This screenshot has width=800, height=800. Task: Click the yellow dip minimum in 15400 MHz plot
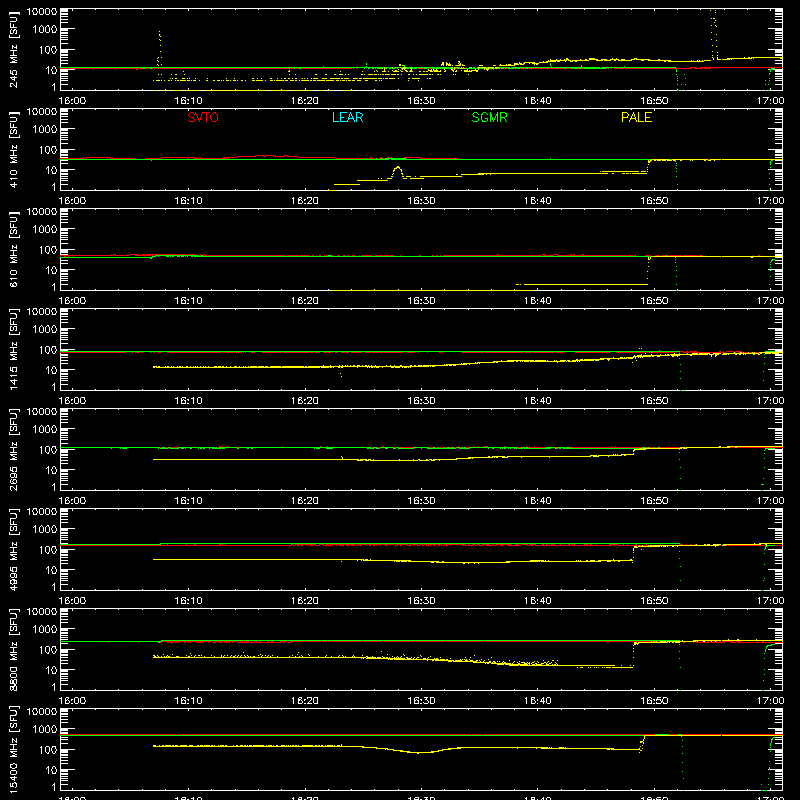point(419,753)
